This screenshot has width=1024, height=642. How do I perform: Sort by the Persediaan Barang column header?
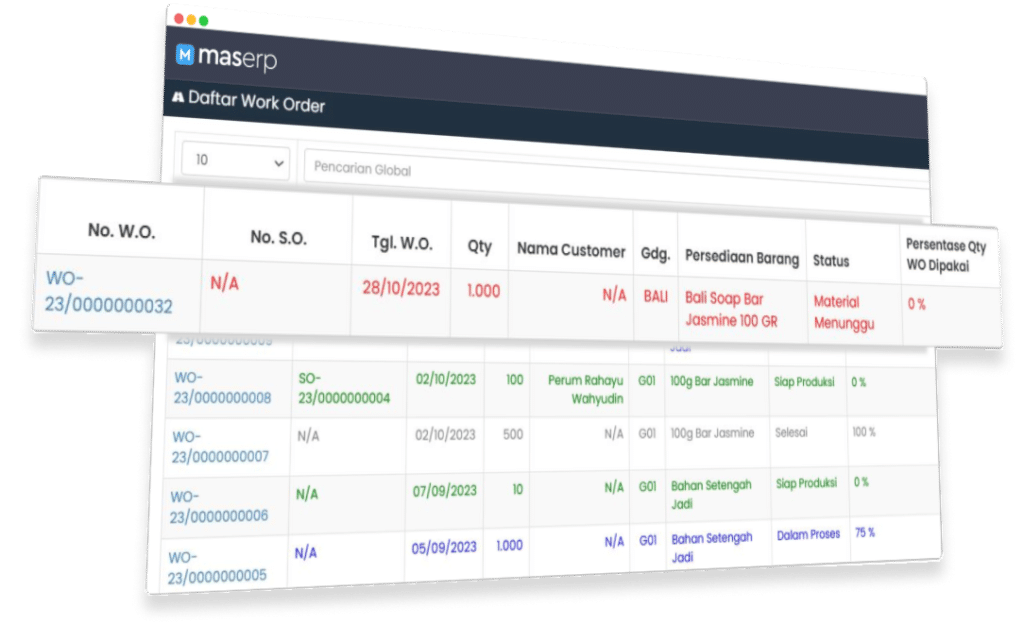pos(741,257)
